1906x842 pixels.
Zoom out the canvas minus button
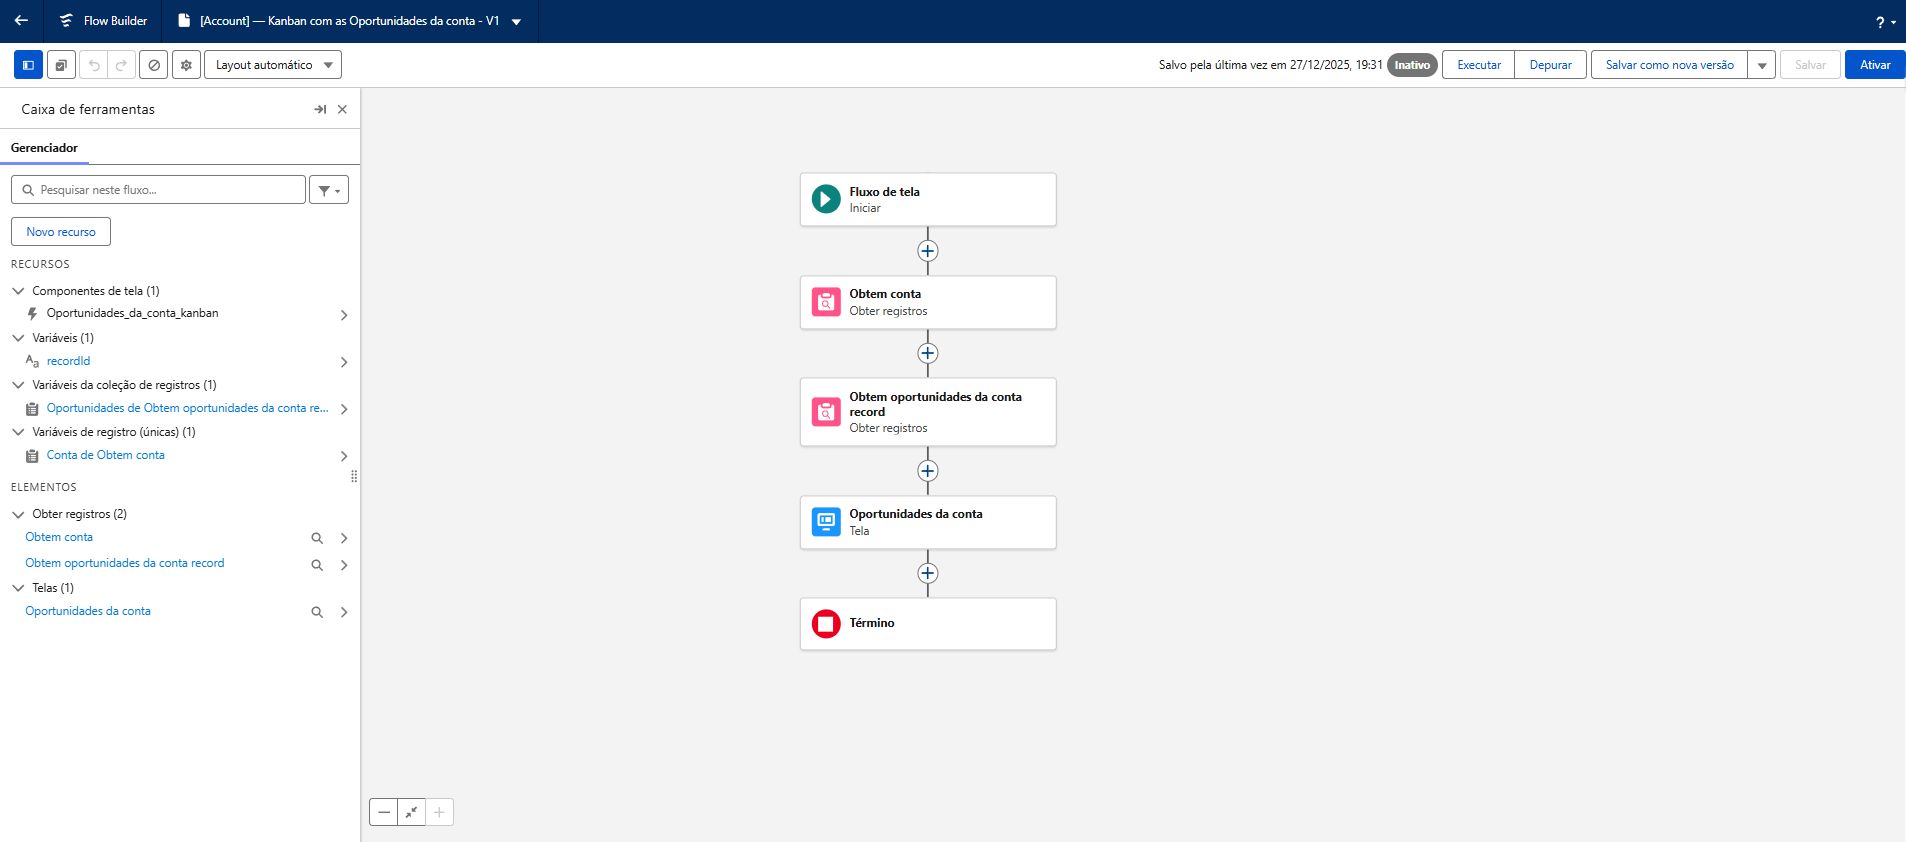pos(384,812)
